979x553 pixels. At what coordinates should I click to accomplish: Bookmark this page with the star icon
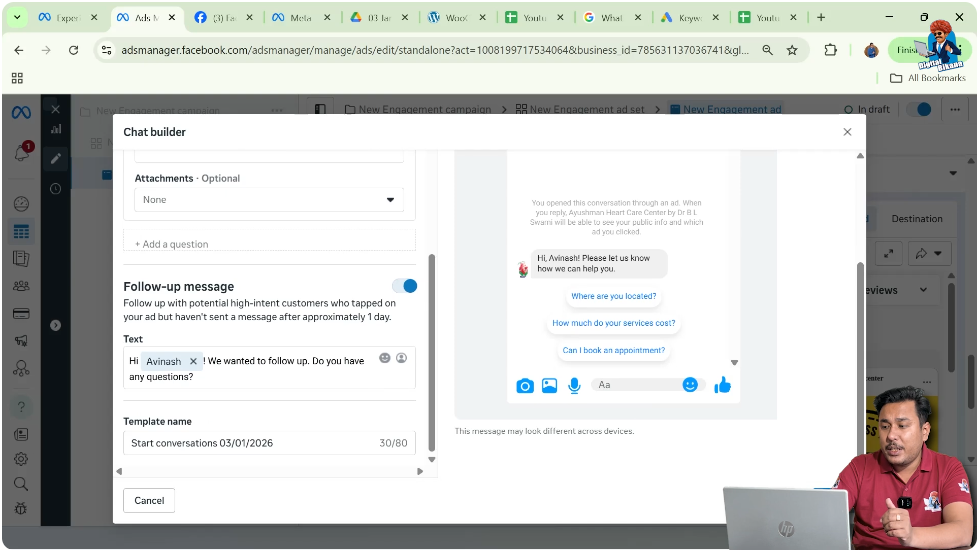coord(792,50)
